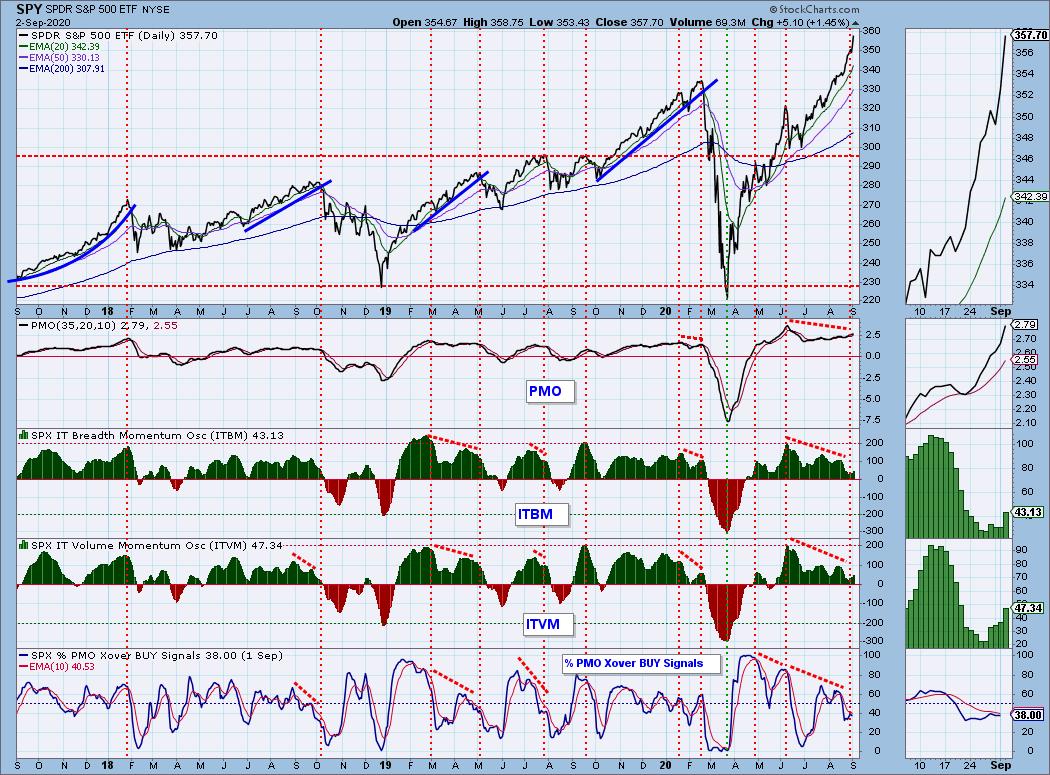Select the Low 353.43 value
The height and width of the screenshot is (775, 1050).
[559, 22]
